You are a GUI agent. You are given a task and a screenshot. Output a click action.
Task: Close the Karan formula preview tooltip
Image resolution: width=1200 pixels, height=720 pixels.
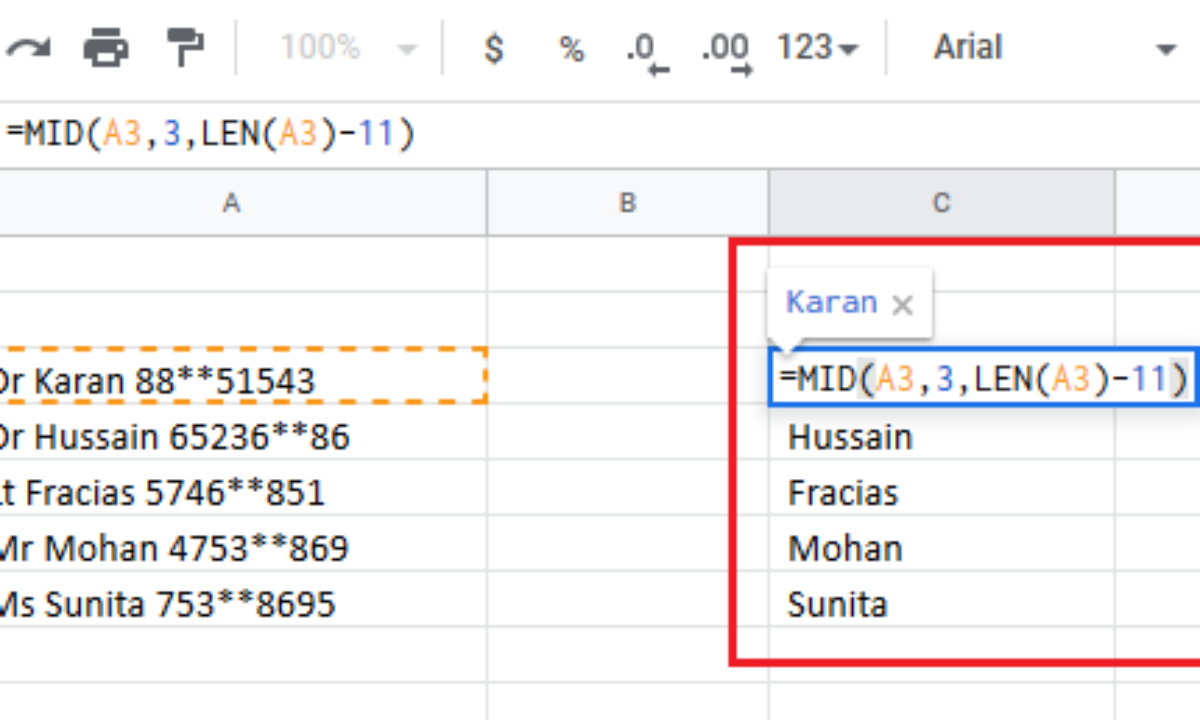click(902, 305)
